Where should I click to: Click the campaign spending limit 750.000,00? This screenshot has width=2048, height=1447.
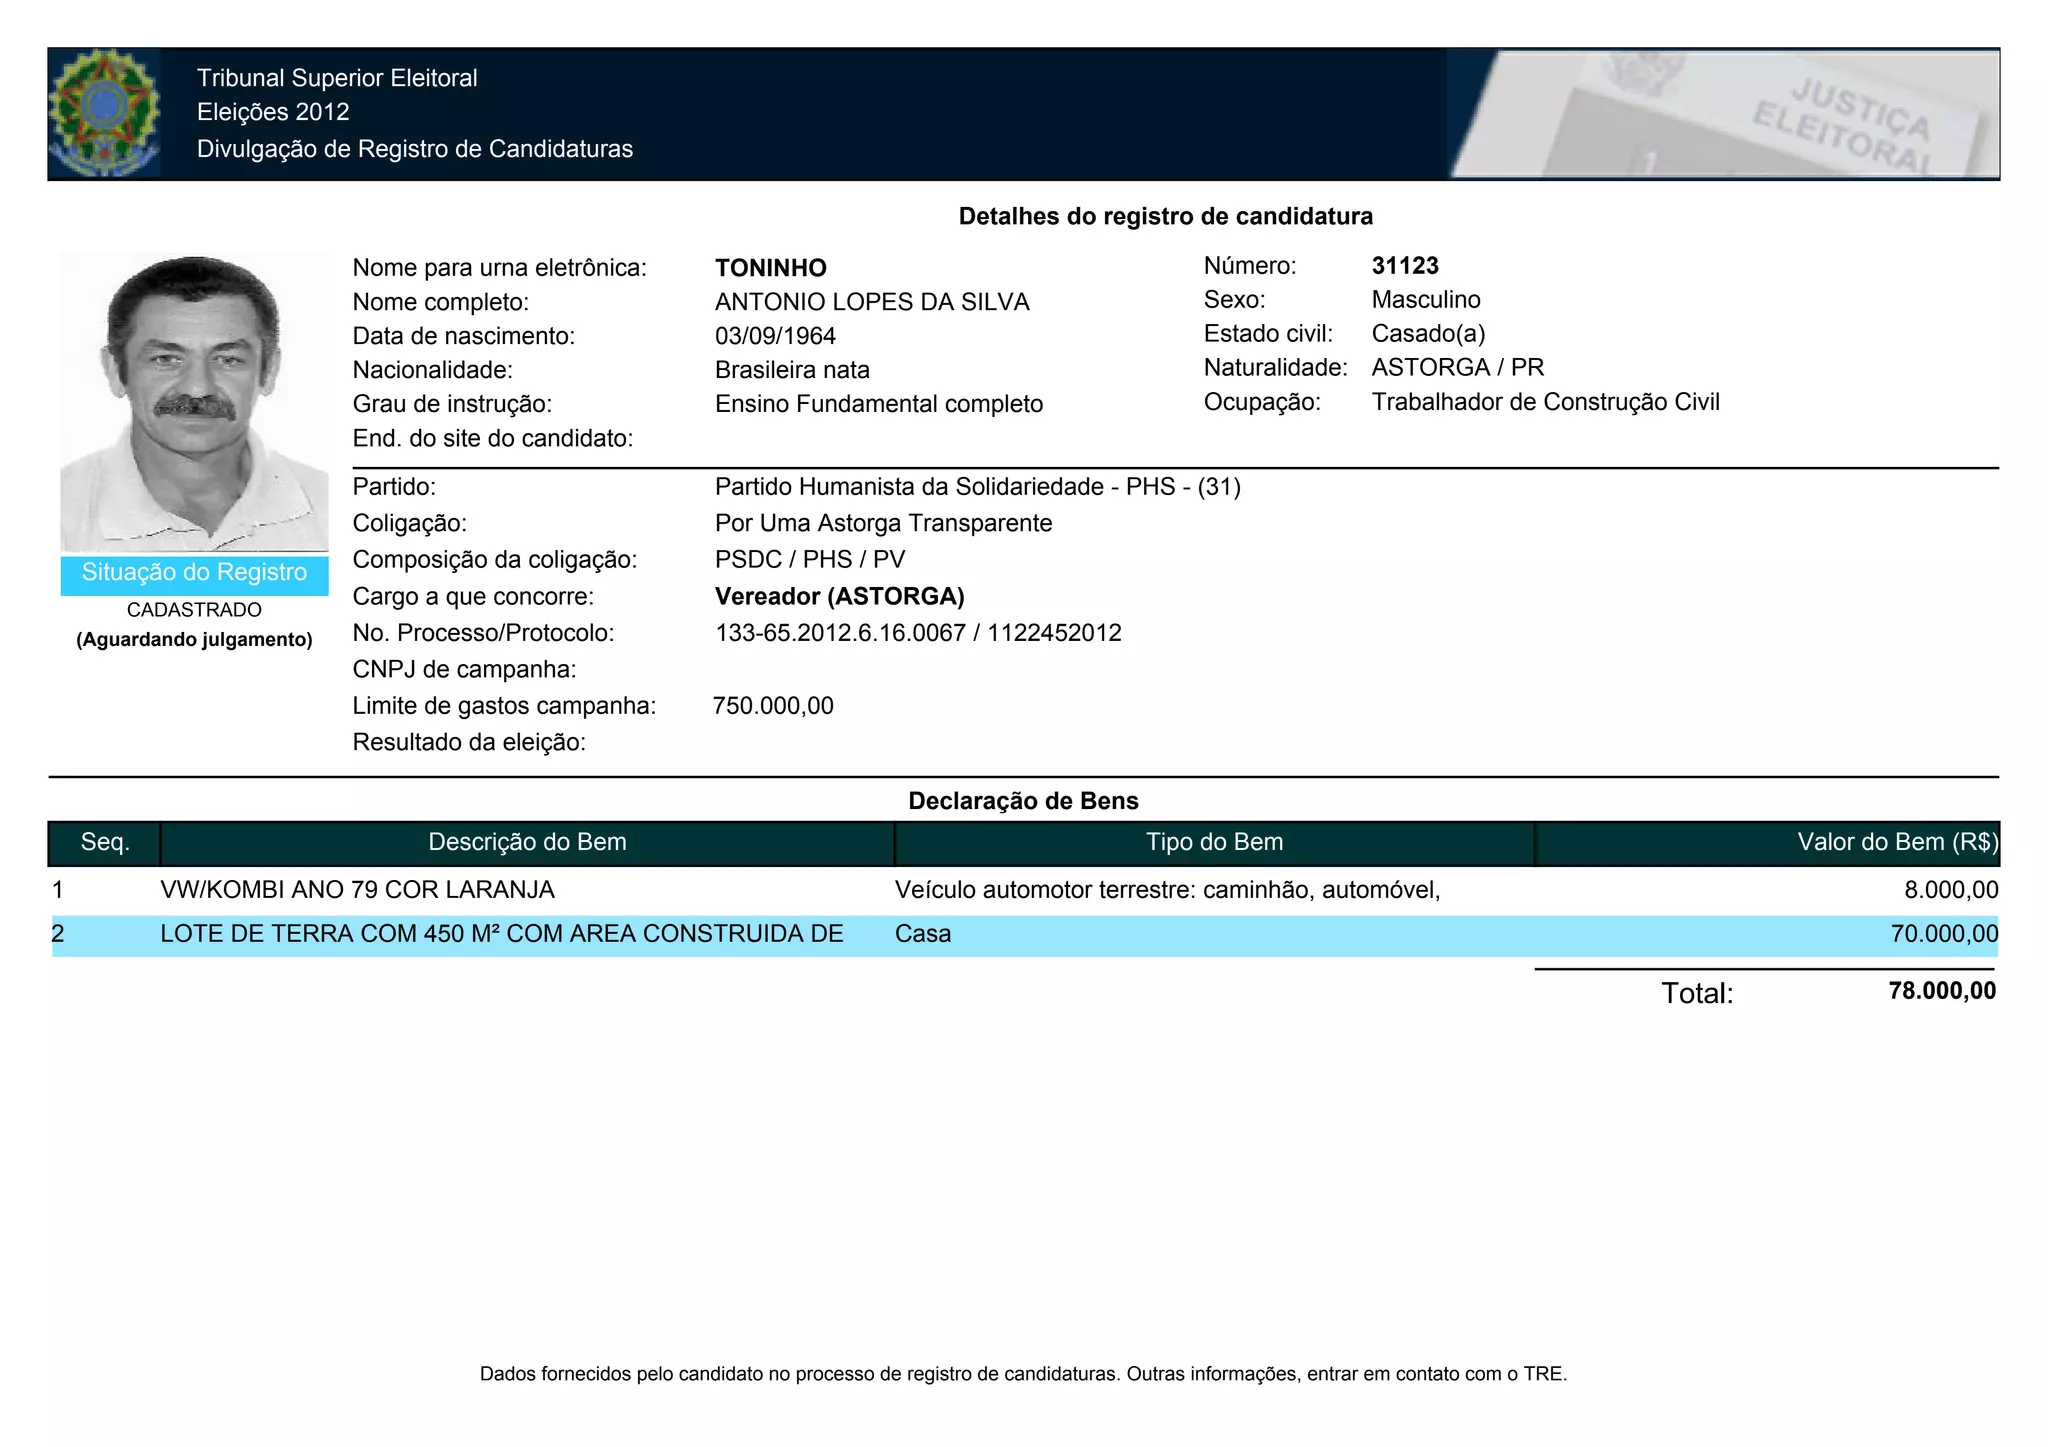[x=773, y=706]
